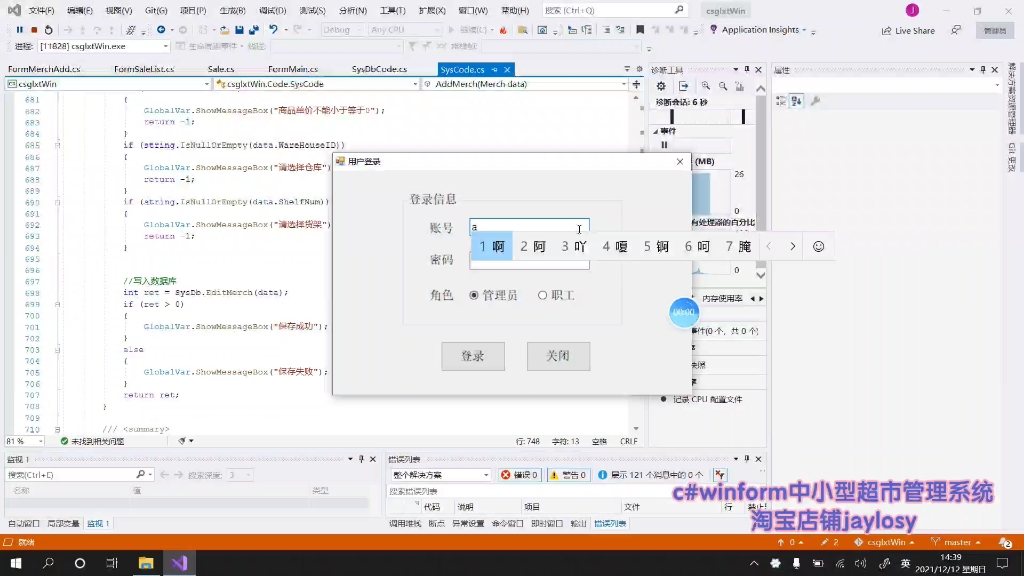
Task: Click the 账号 text input field
Action: point(528,227)
